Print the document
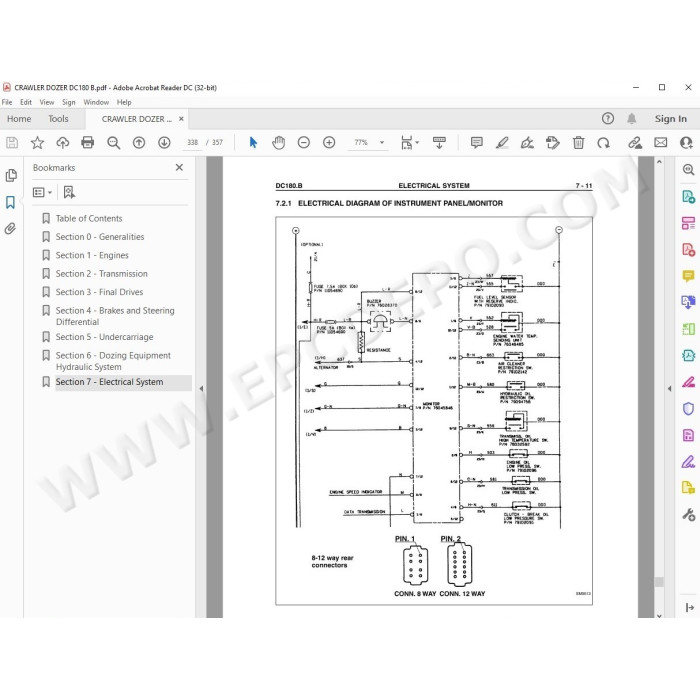This screenshot has height=700, width=700. tap(88, 142)
